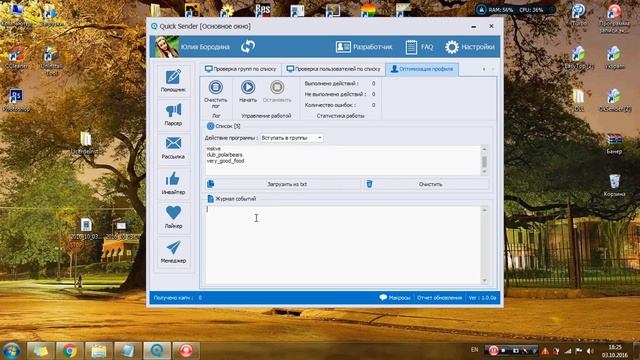Click the Юлия Бородина profile avatar
The image size is (640, 360).
167,47
